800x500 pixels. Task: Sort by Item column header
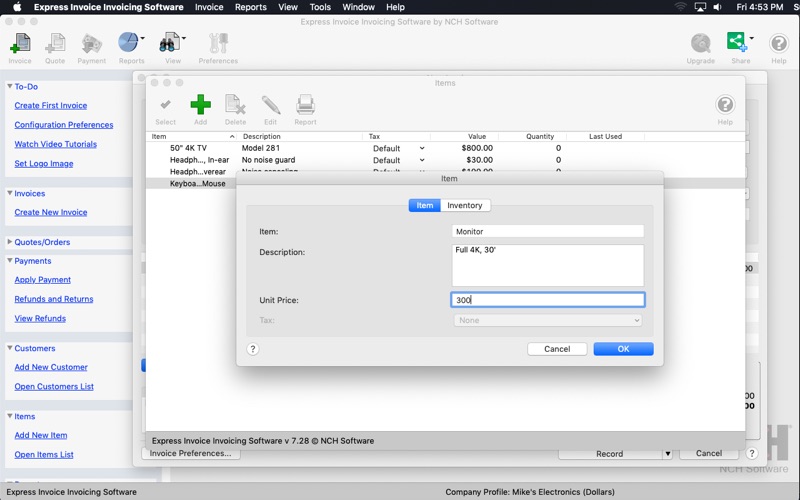click(x=192, y=136)
